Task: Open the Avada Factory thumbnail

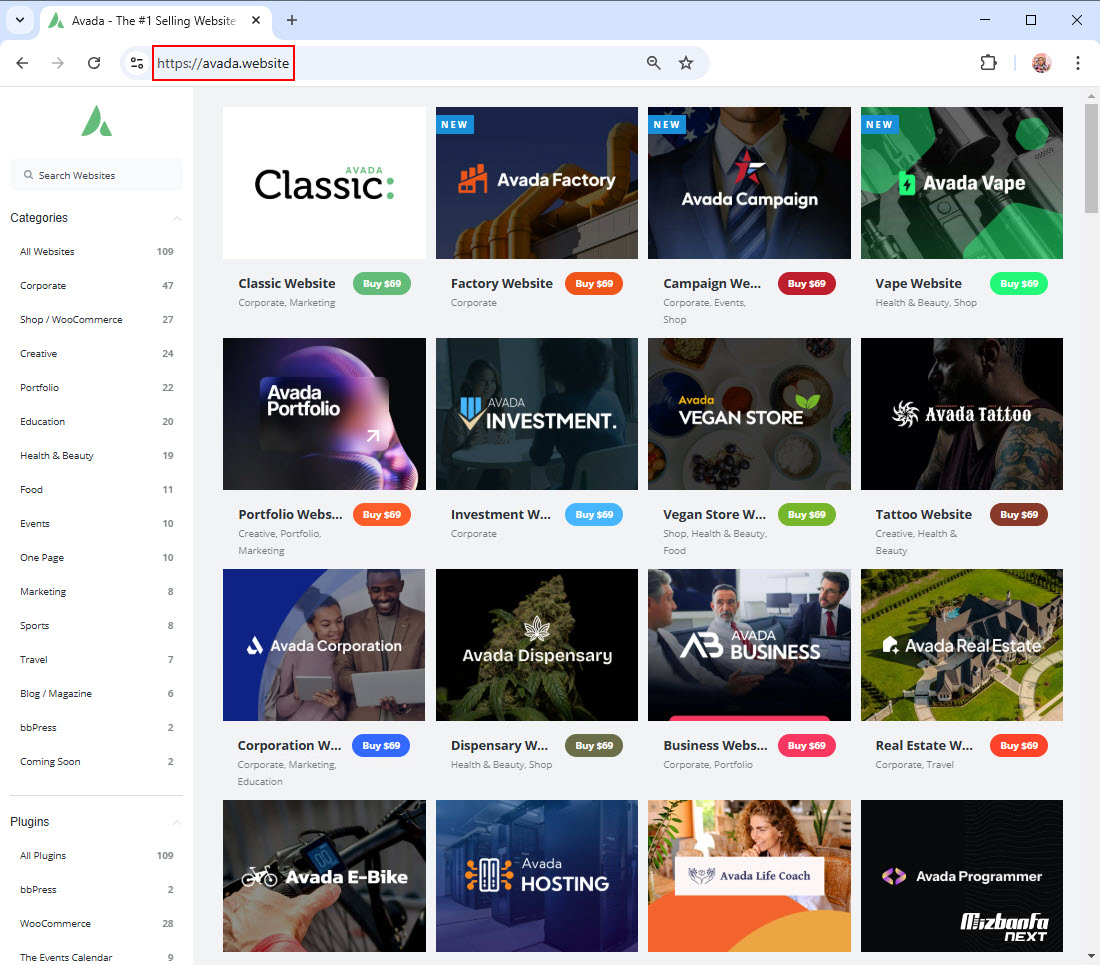Action: (x=537, y=183)
